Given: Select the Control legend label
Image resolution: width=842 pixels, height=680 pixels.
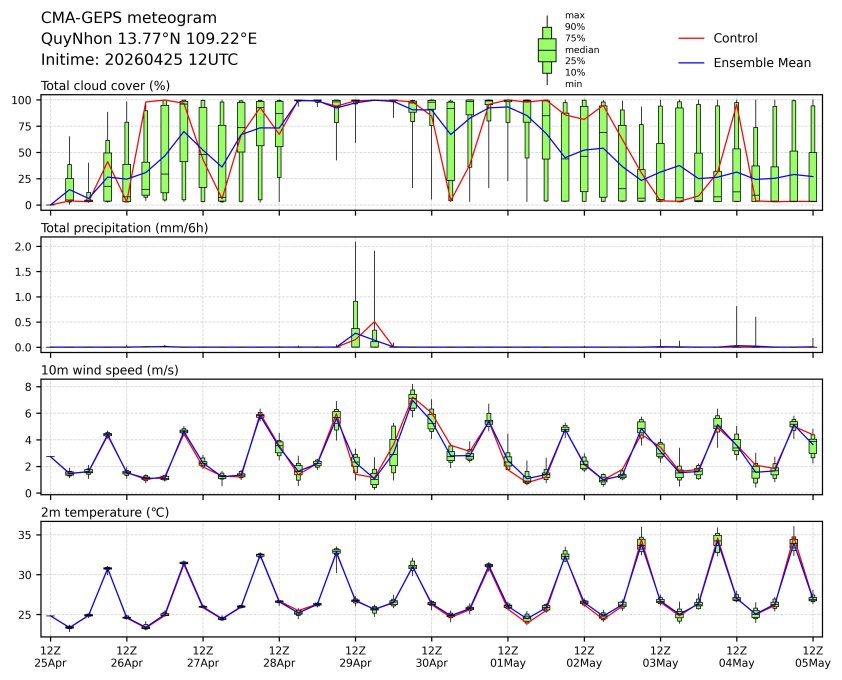Looking at the screenshot, I should tap(735, 38).
